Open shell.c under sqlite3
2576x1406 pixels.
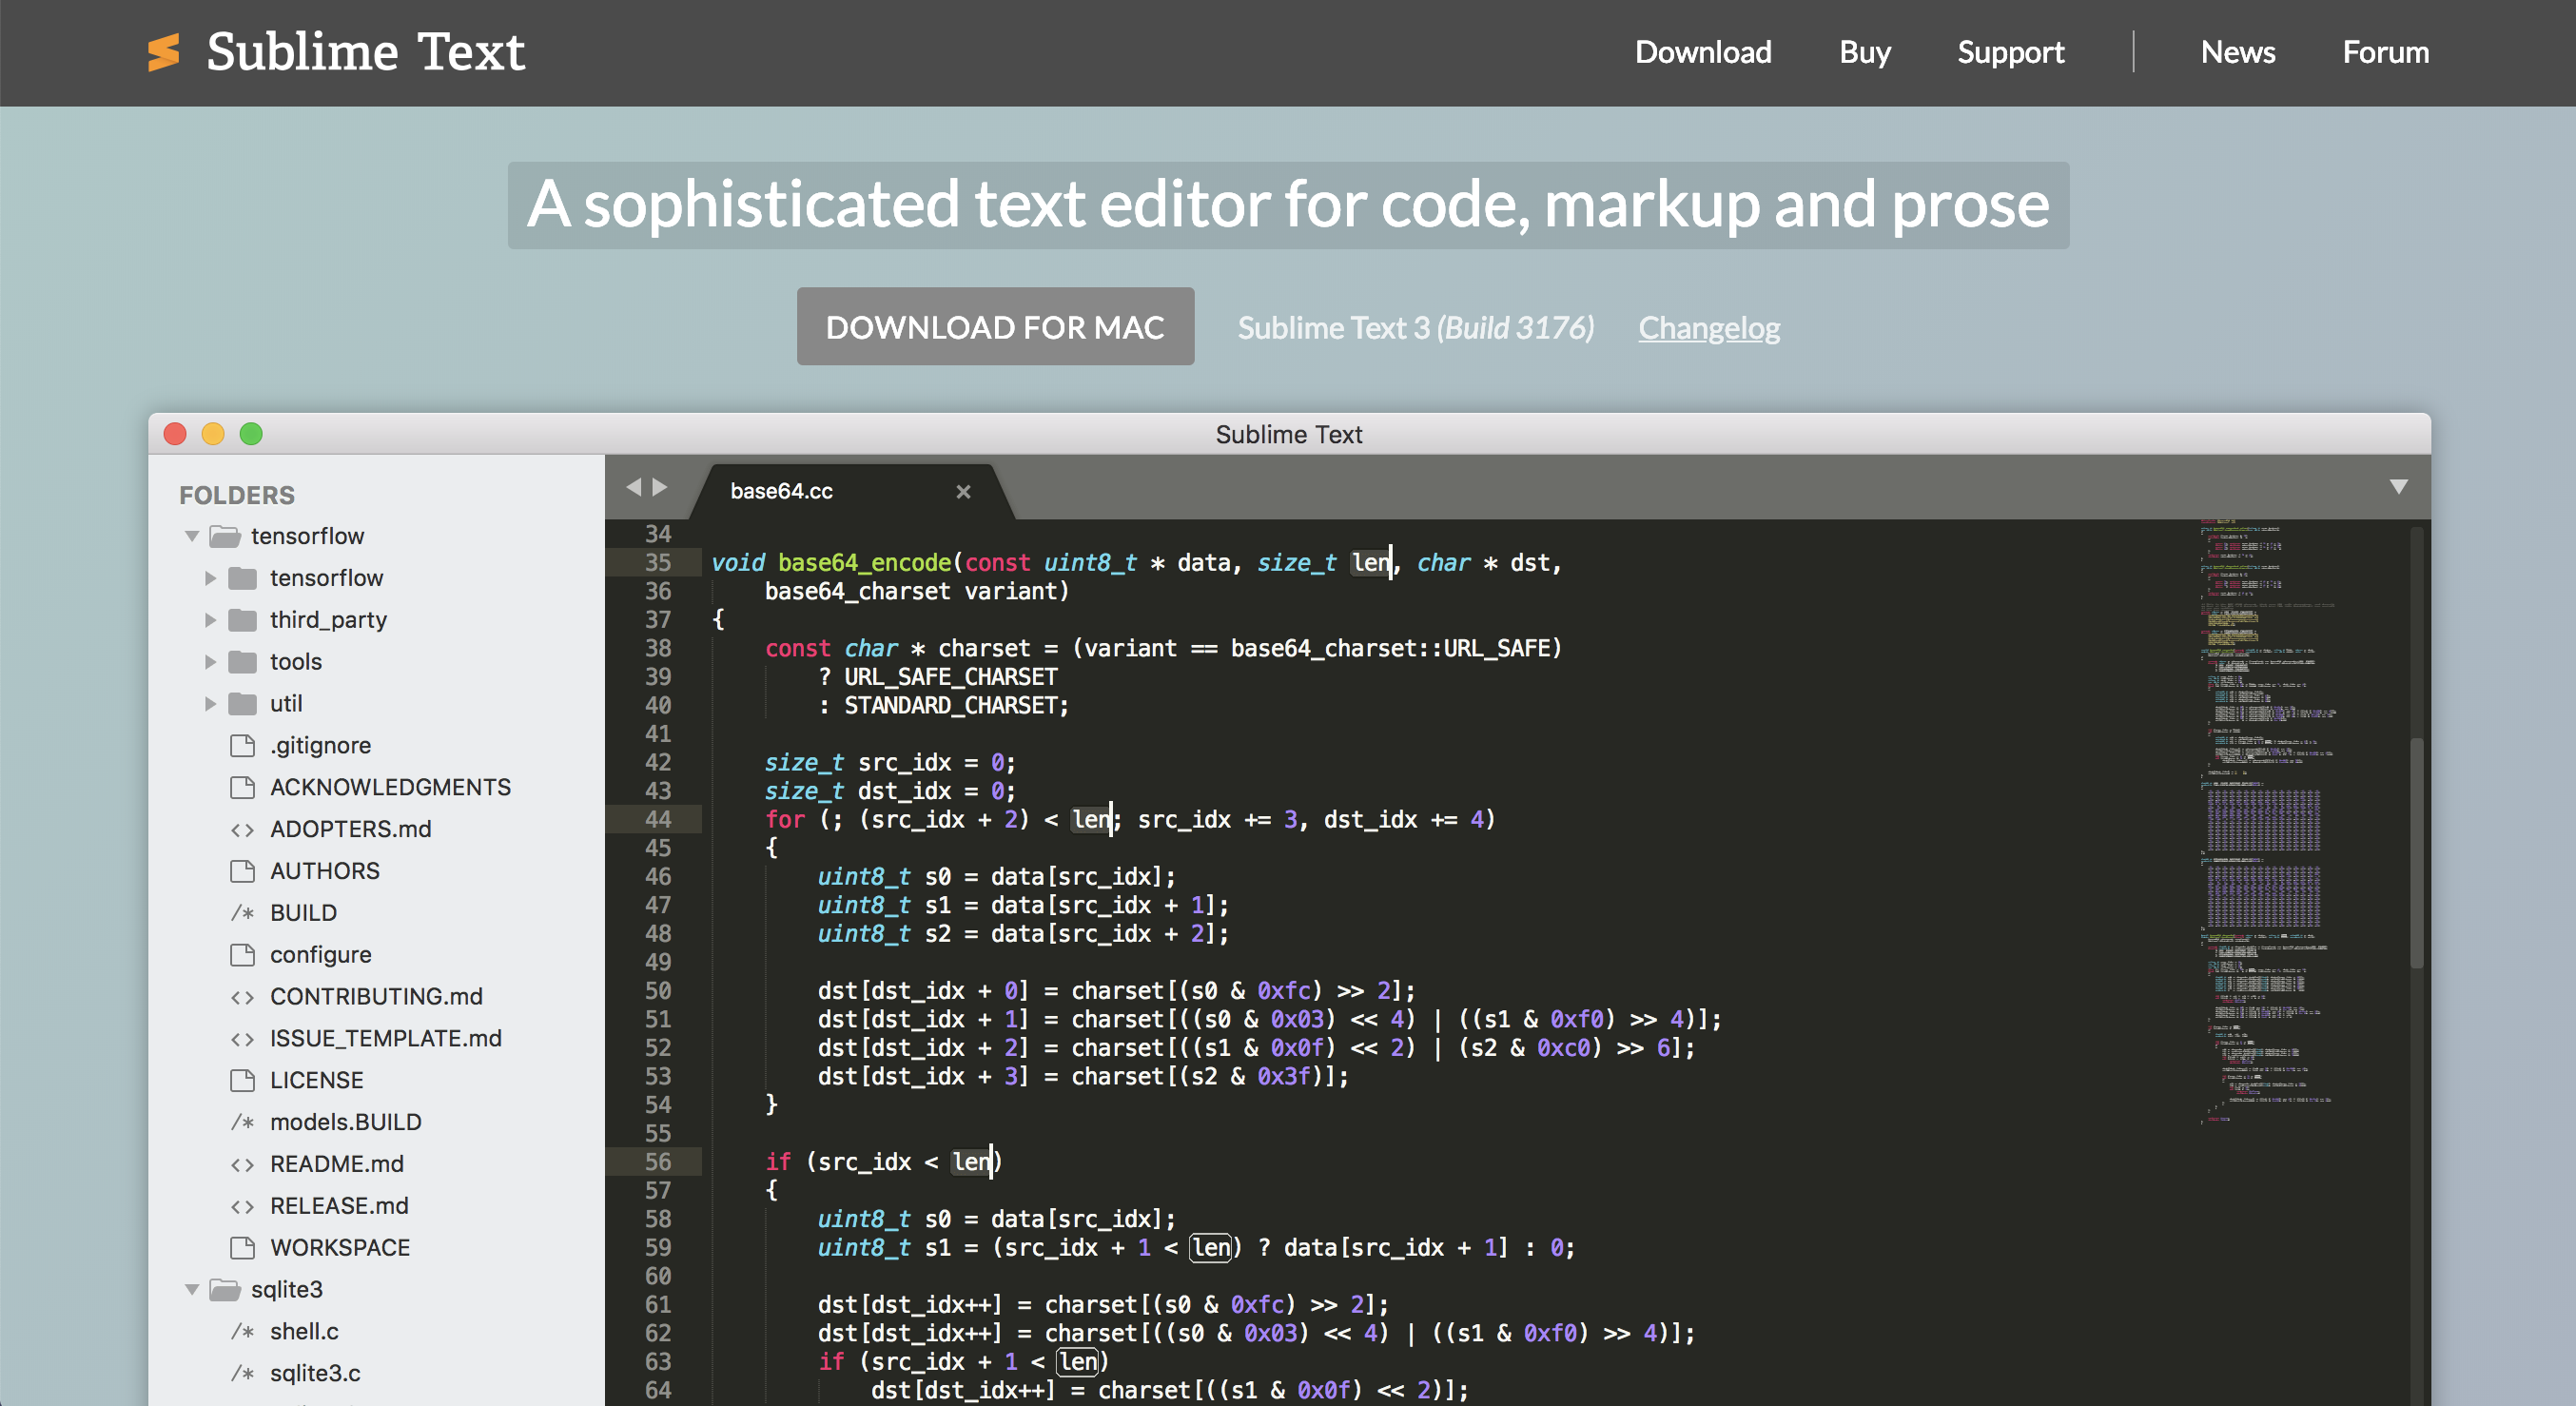(x=304, y=1331)
